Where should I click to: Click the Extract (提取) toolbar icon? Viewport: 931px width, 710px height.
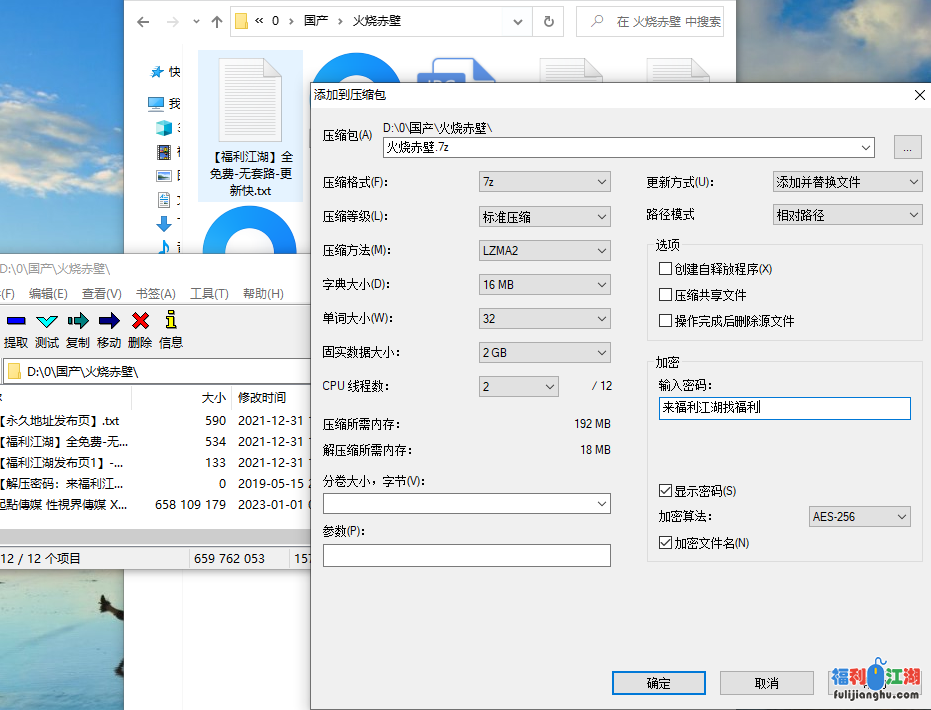click(x=16, y=321)
